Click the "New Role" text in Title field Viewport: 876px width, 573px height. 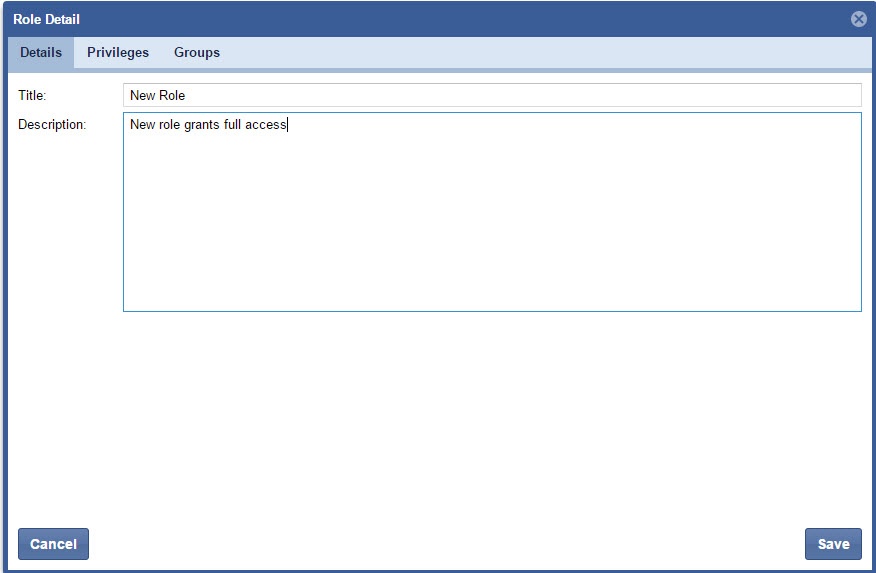[x=158, y=96]
